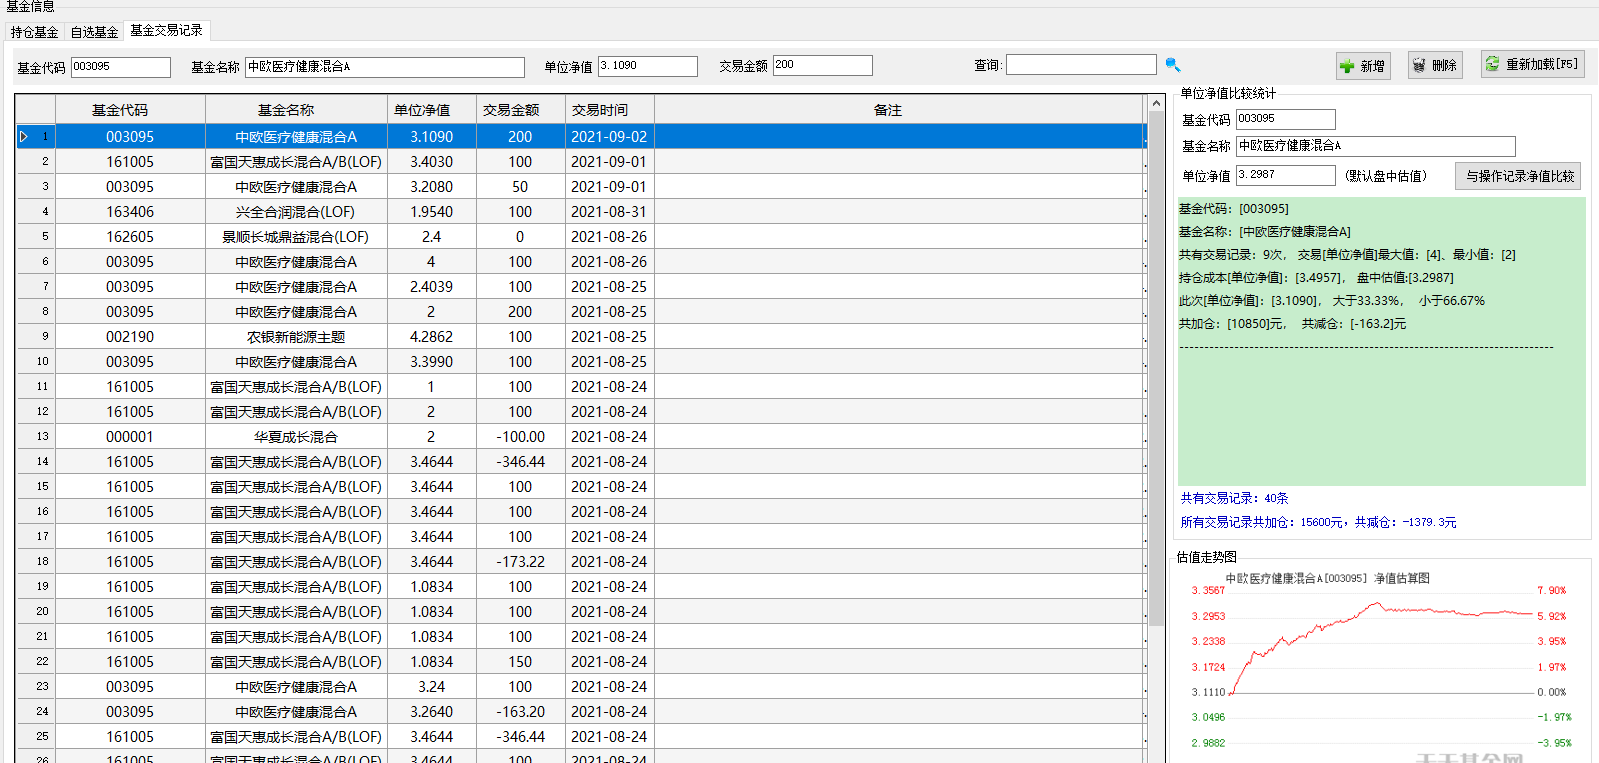Switch to the 持仓基金 tab
The width and height of the screenshot is (1599, 763).
pos(34,32)
